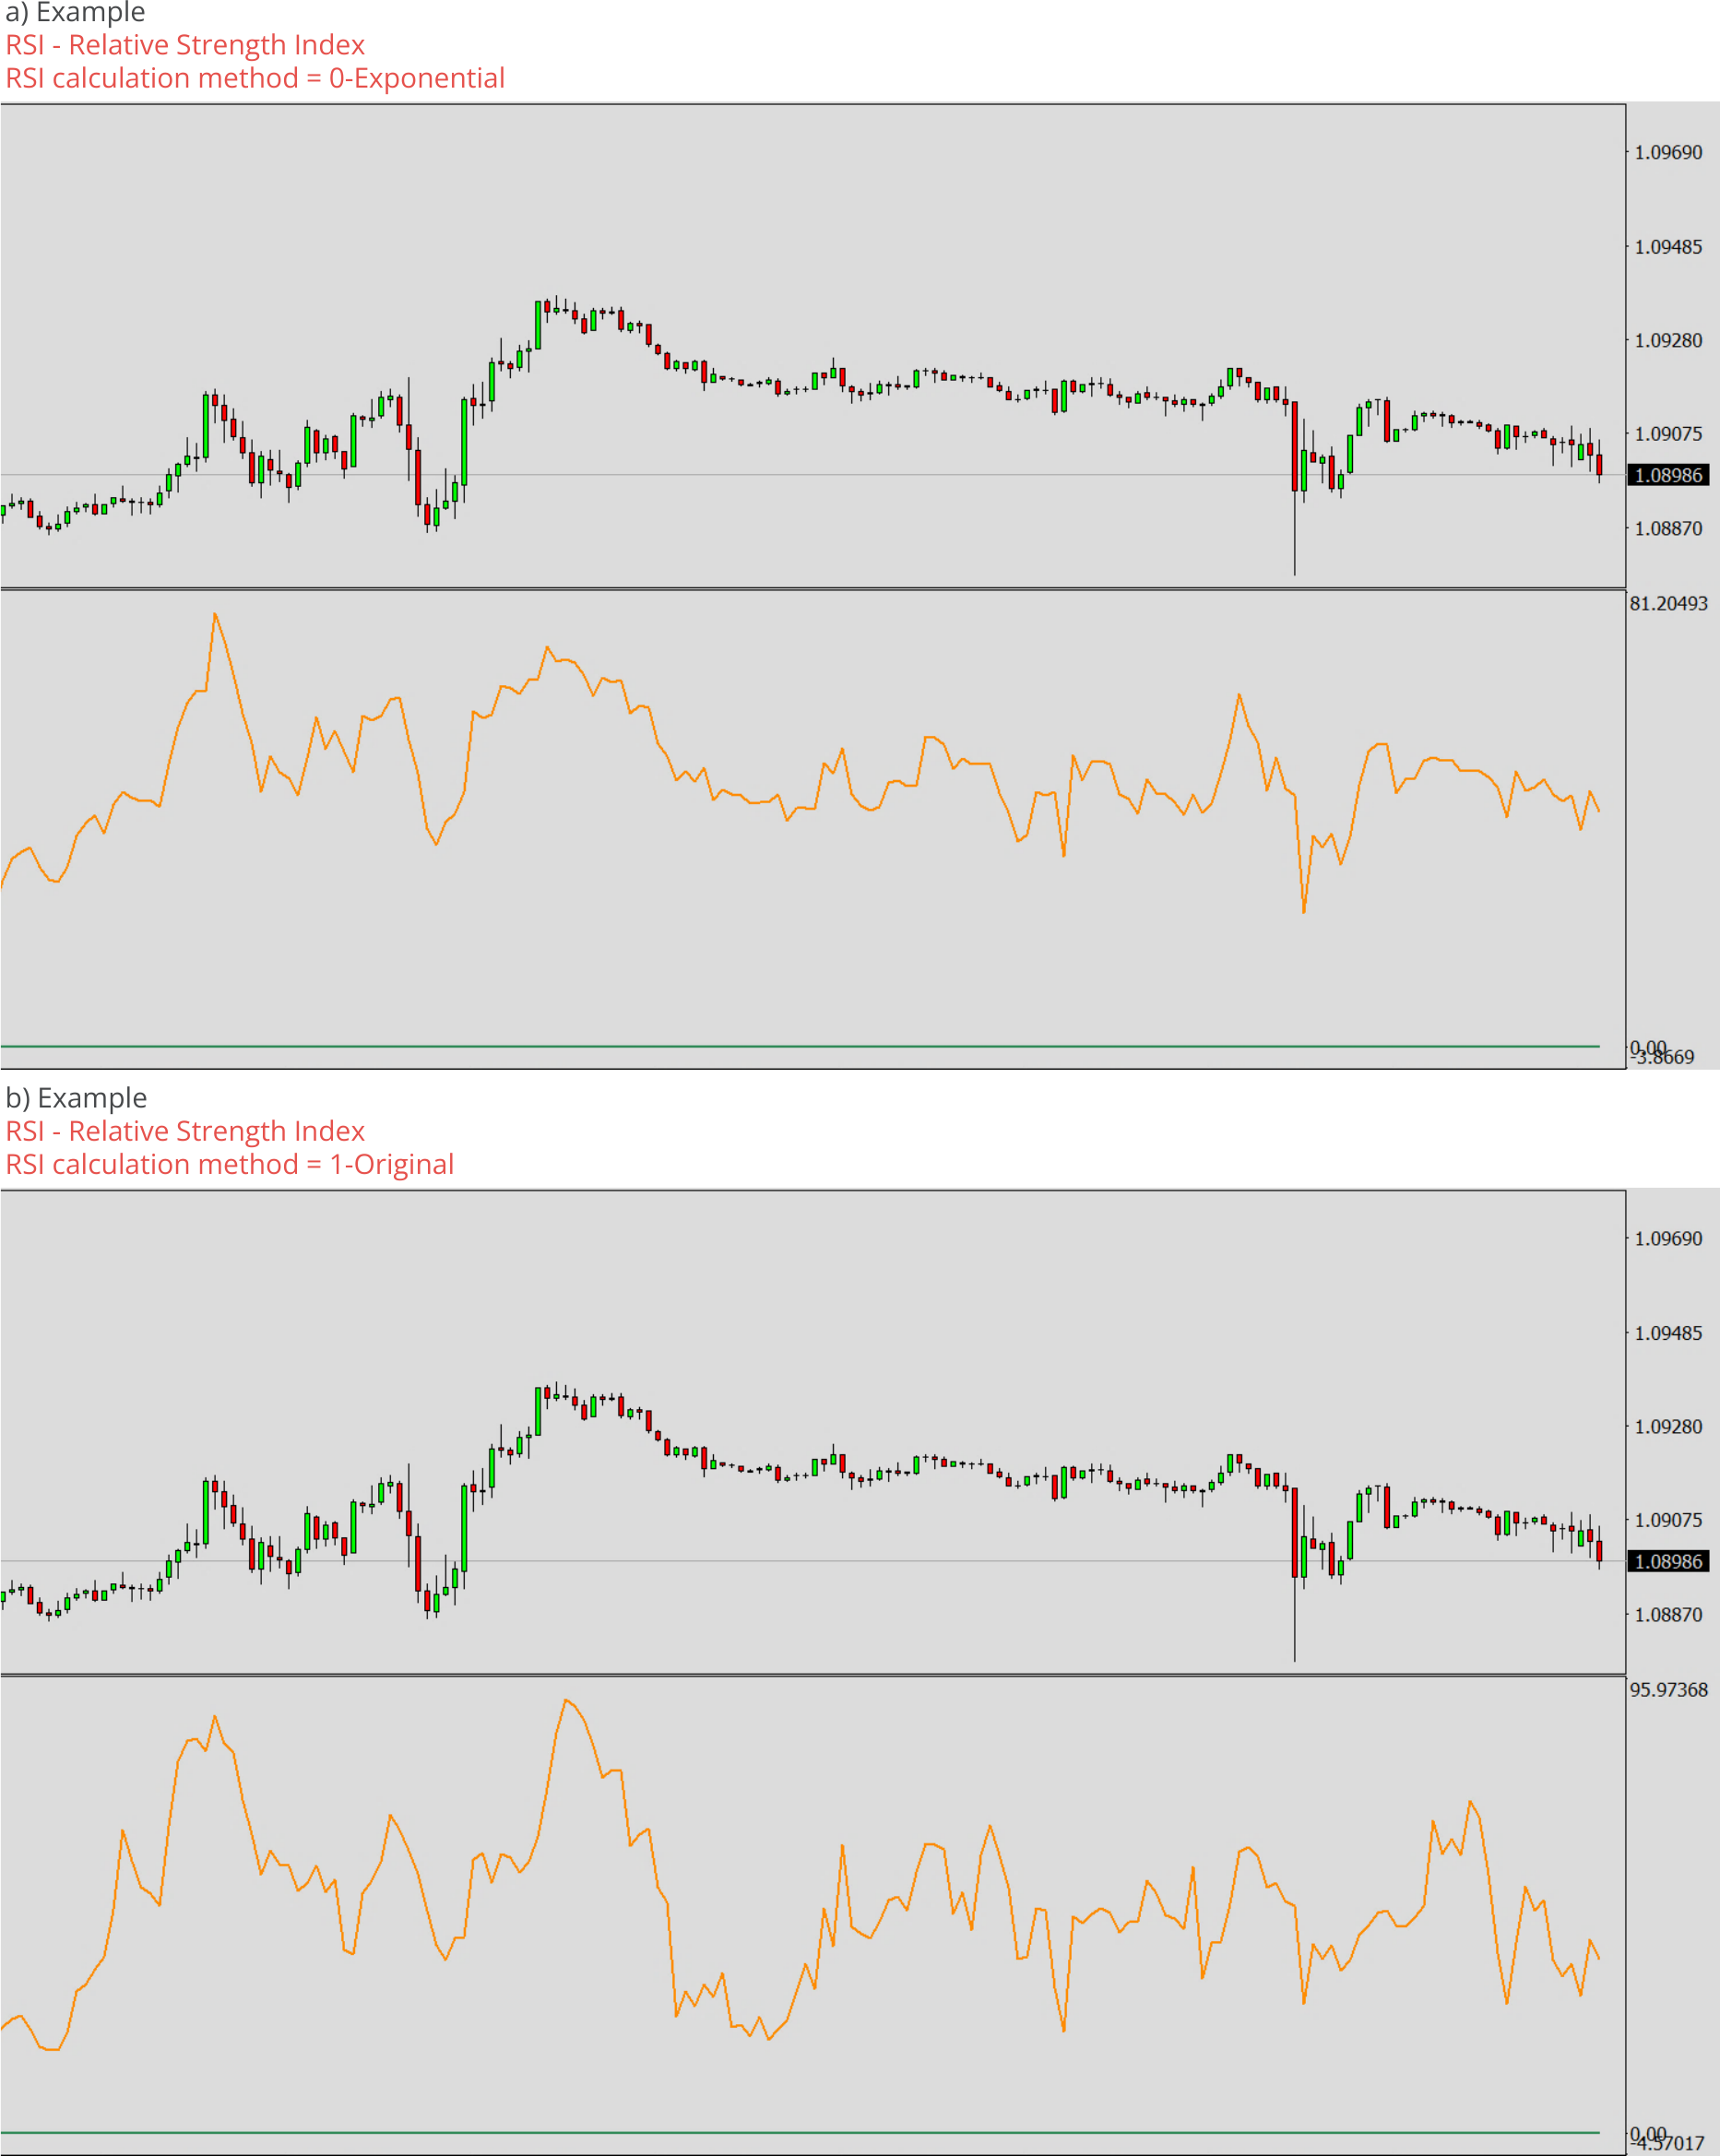Click the 1.09690 price label in example a chart

pos(1668,152)
